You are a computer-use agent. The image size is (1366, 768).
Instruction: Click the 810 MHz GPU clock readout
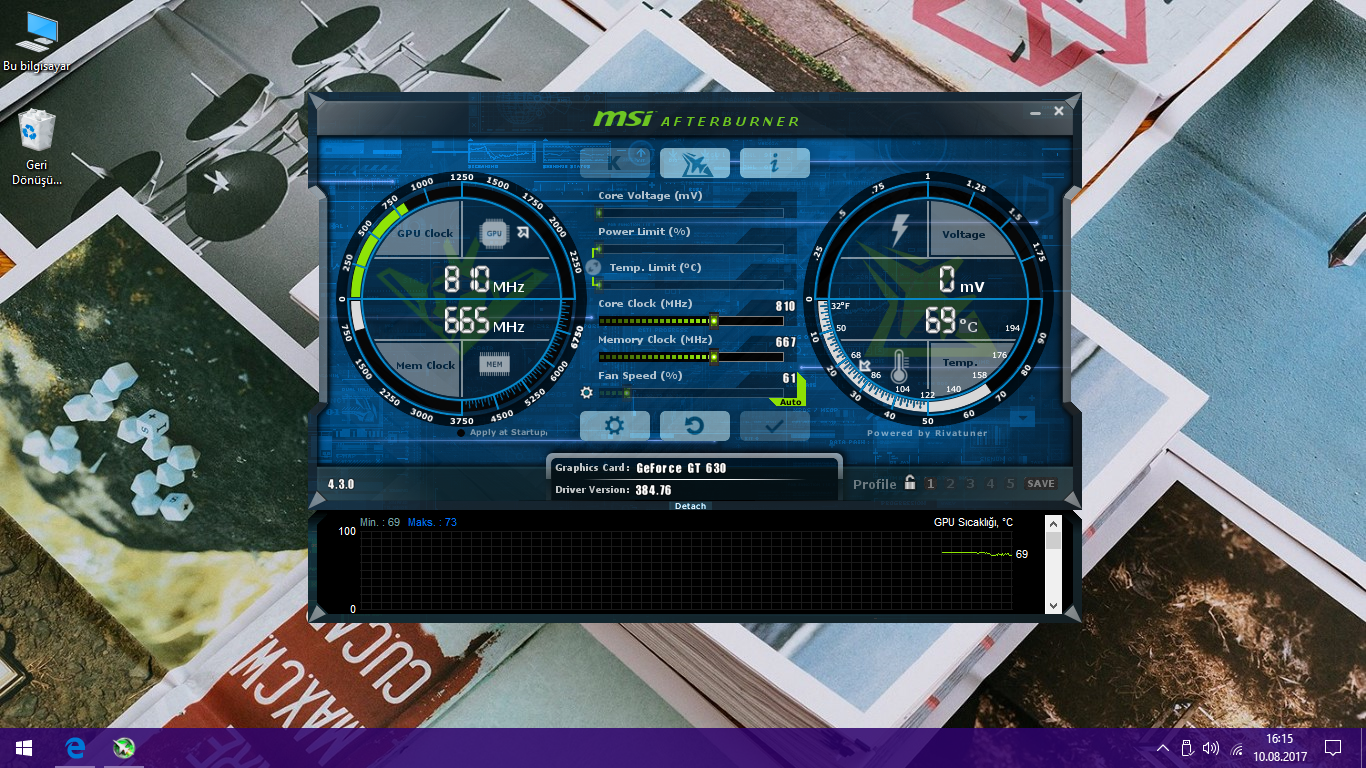(x=484, y=279)
